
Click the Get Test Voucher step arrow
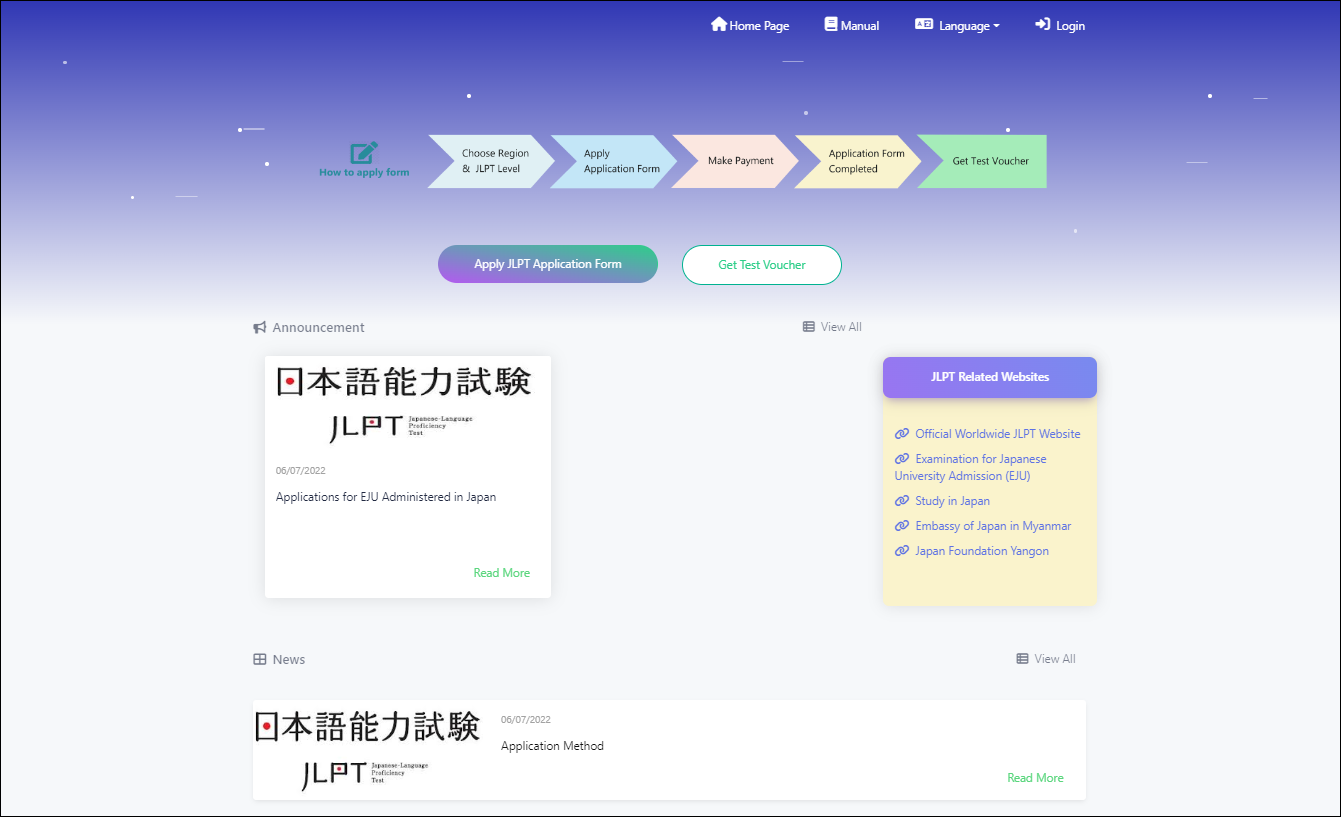tap(982, 161)
